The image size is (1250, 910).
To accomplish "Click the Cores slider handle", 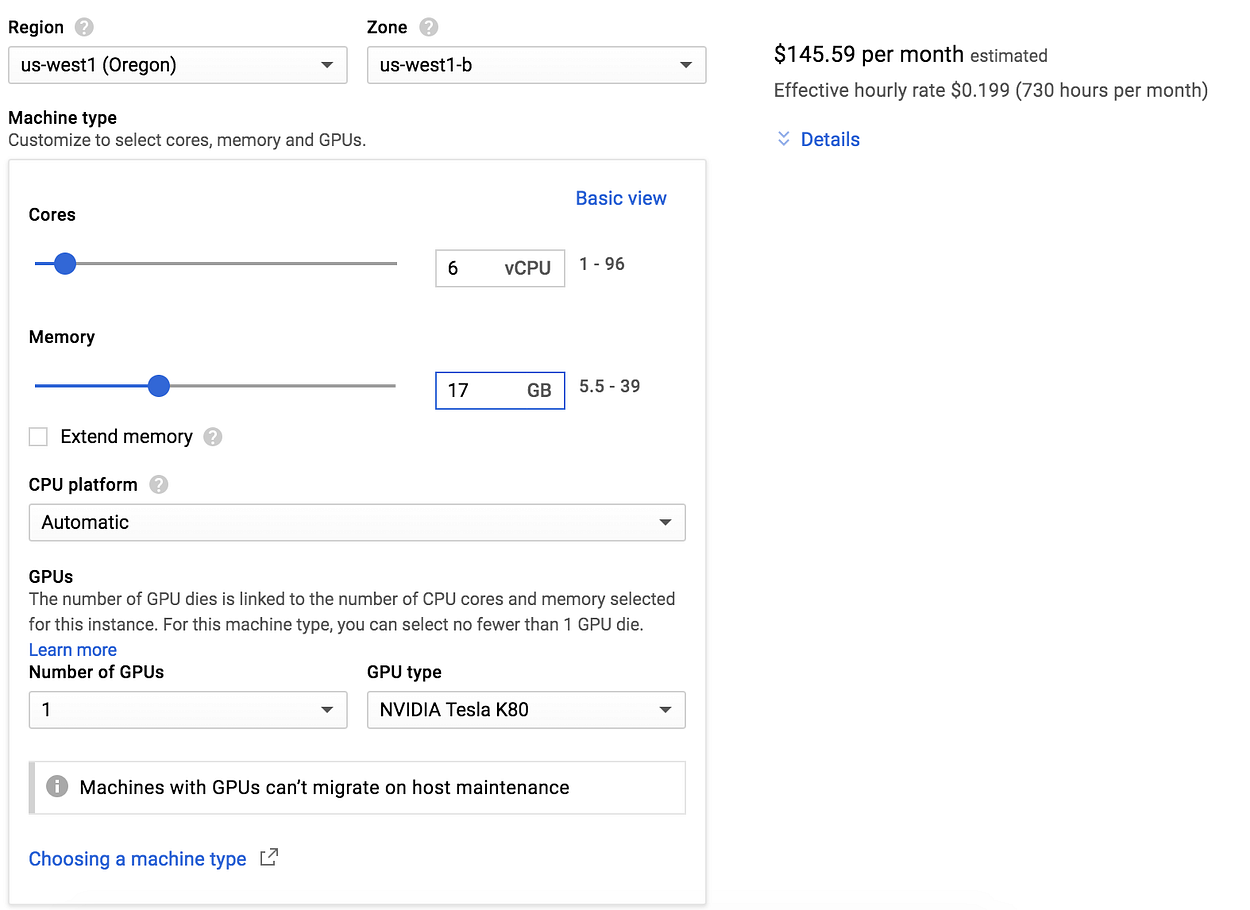I will tap(65, 264).
